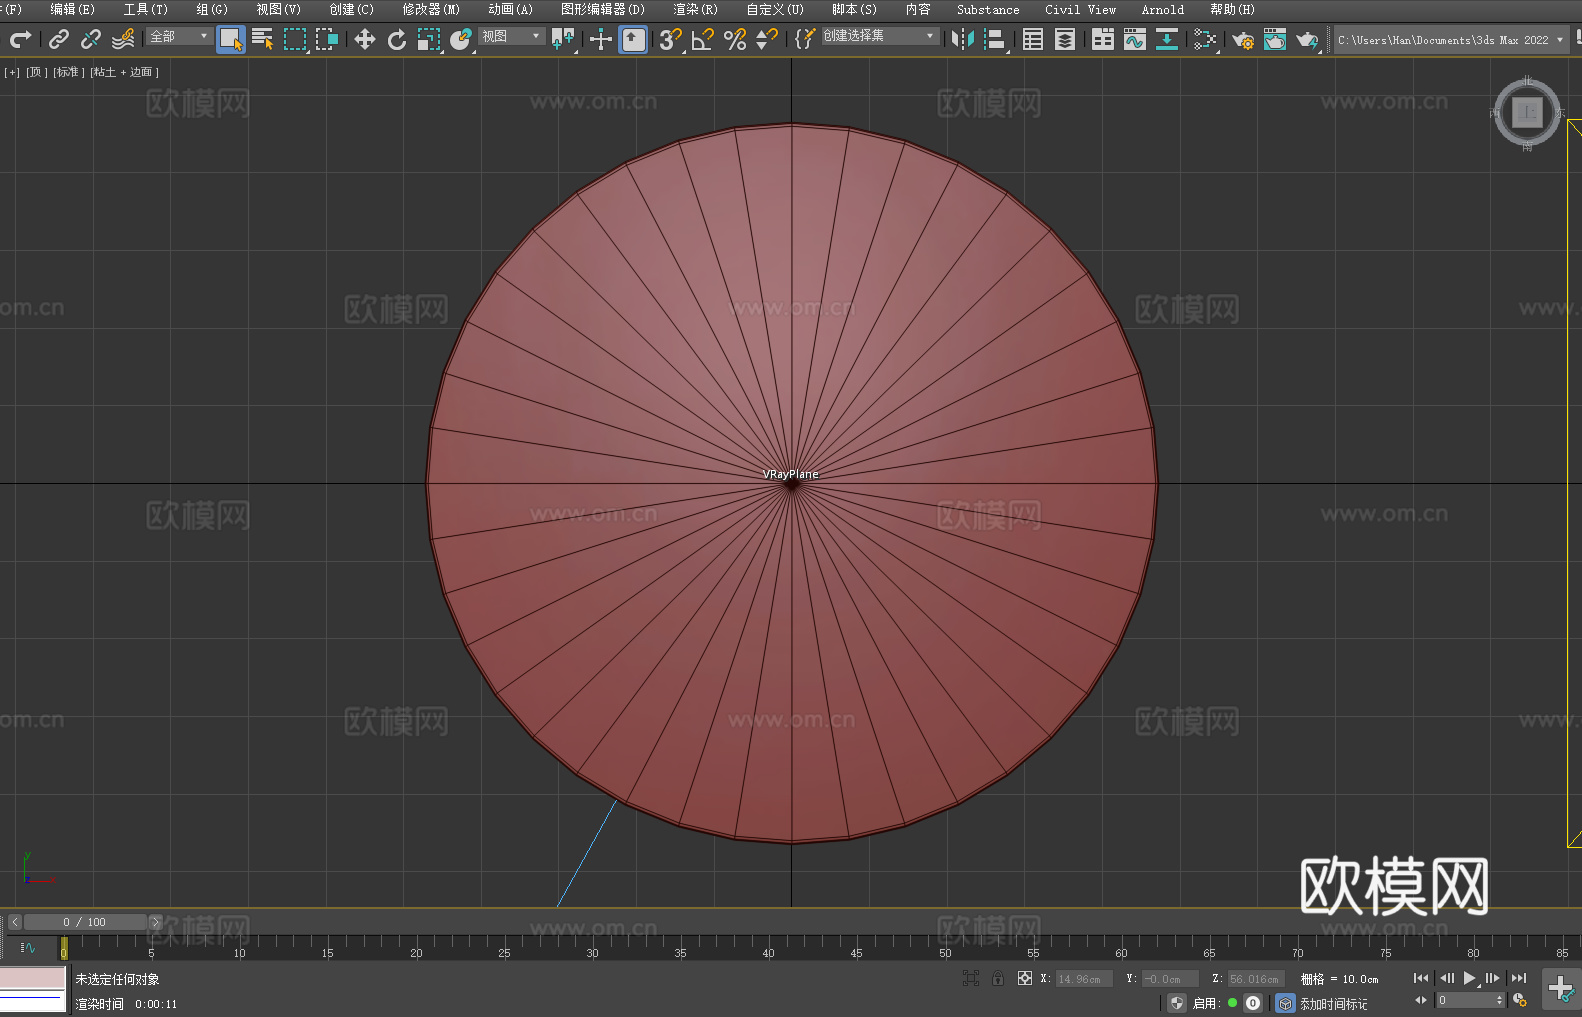Select the Link objects tool
Image resolution: width=1582 pixels, height=1017 pixels.
(59, 39)
